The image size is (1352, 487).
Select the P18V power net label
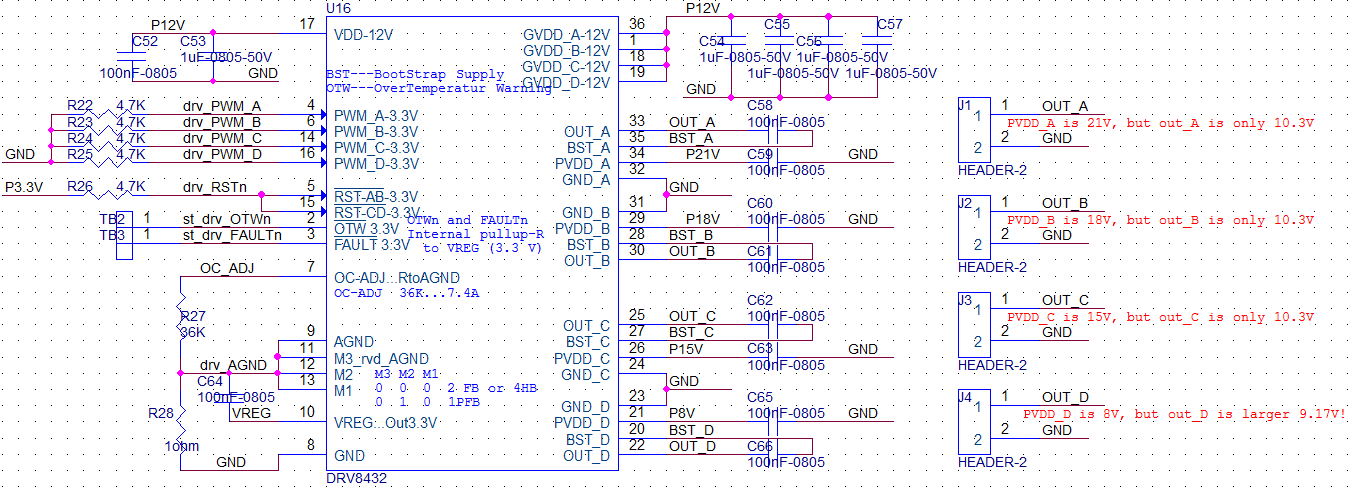tap(703, 219)
